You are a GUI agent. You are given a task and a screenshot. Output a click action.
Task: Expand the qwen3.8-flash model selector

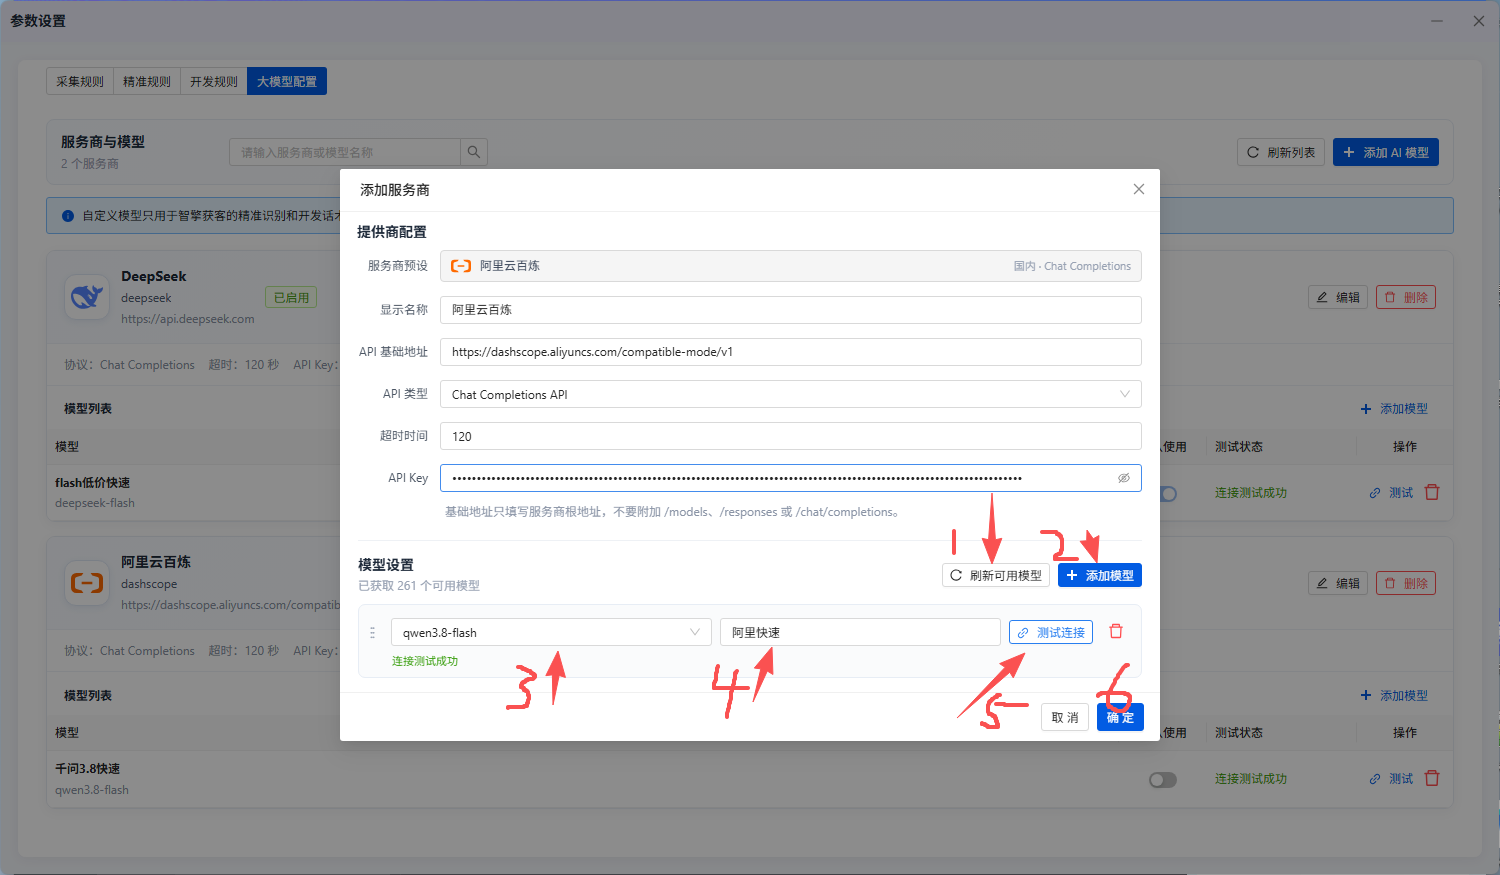(551, 632)
